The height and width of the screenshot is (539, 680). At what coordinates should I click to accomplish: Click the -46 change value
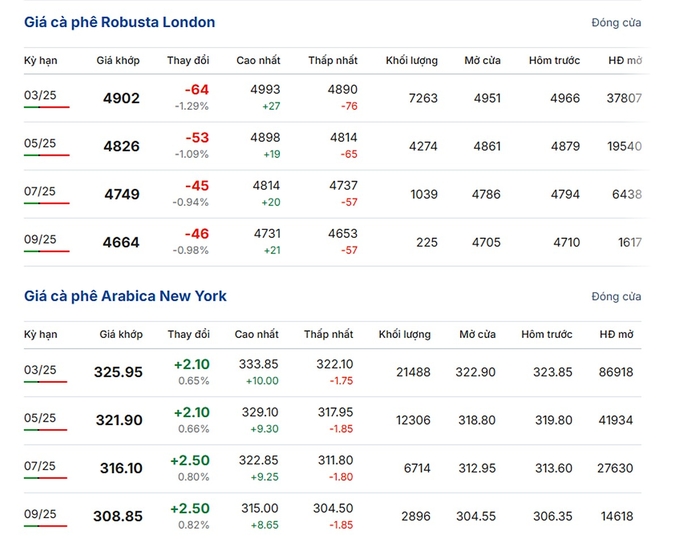pyautogui.click(x=197, y=234)
